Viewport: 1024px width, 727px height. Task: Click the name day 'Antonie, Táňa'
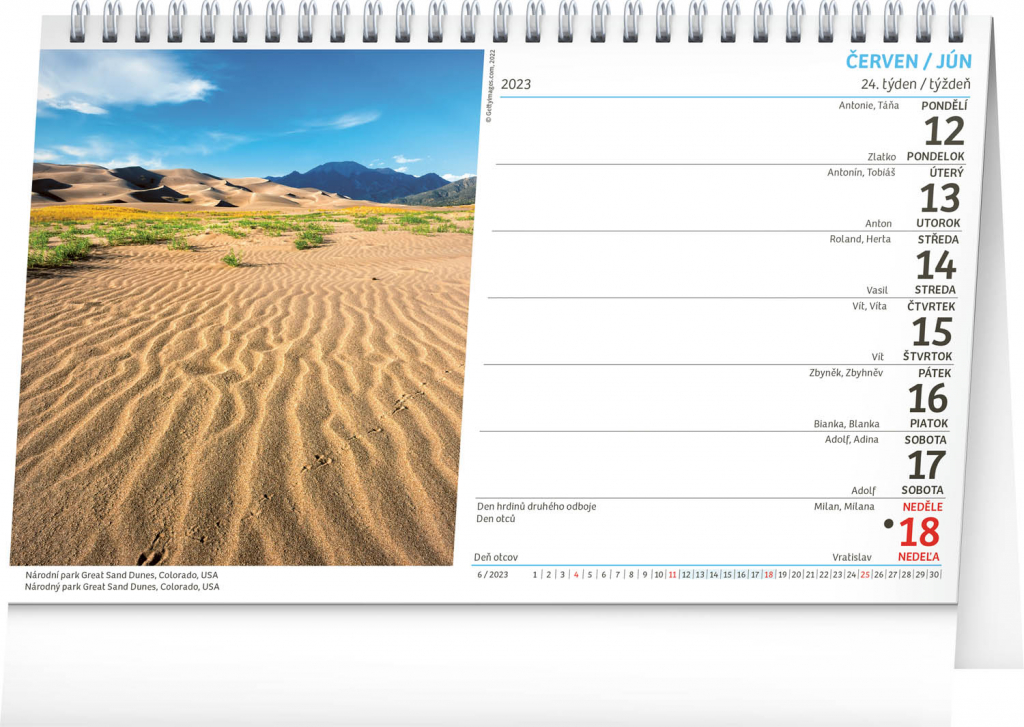tap(869, 105)
